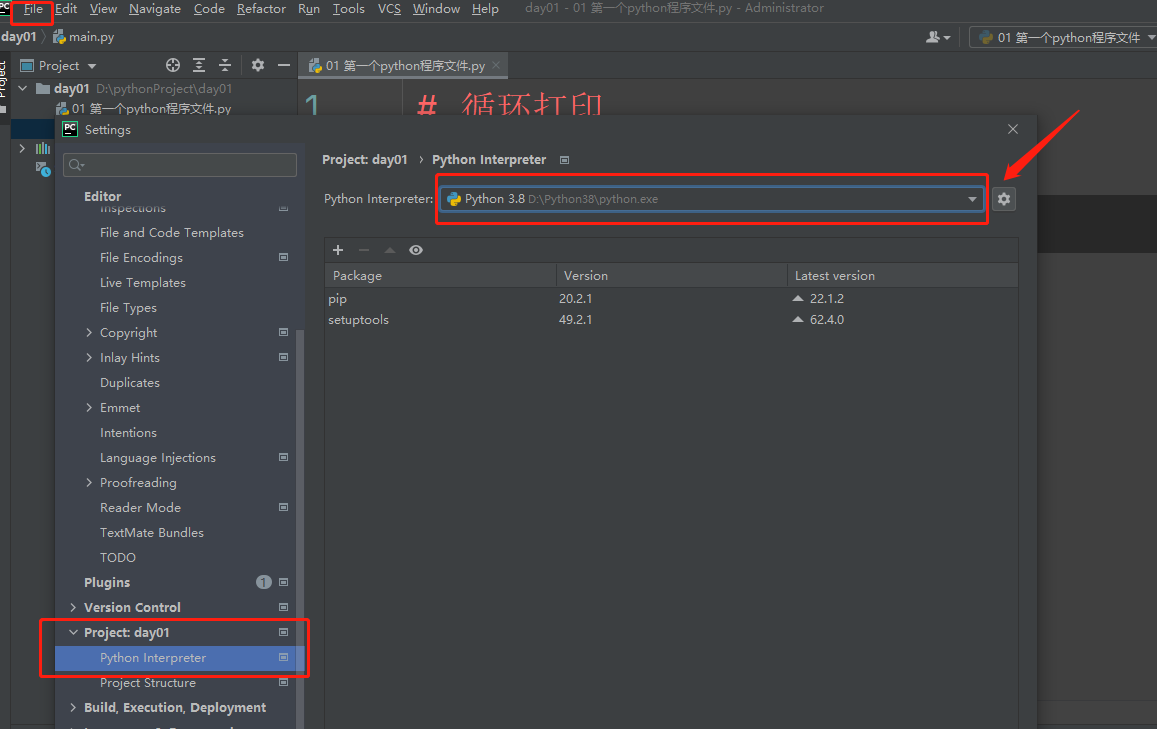The height and width of the screenshot is (729, 1157).
Task: Open File and Code Templates settings
Action: point(172,232)
